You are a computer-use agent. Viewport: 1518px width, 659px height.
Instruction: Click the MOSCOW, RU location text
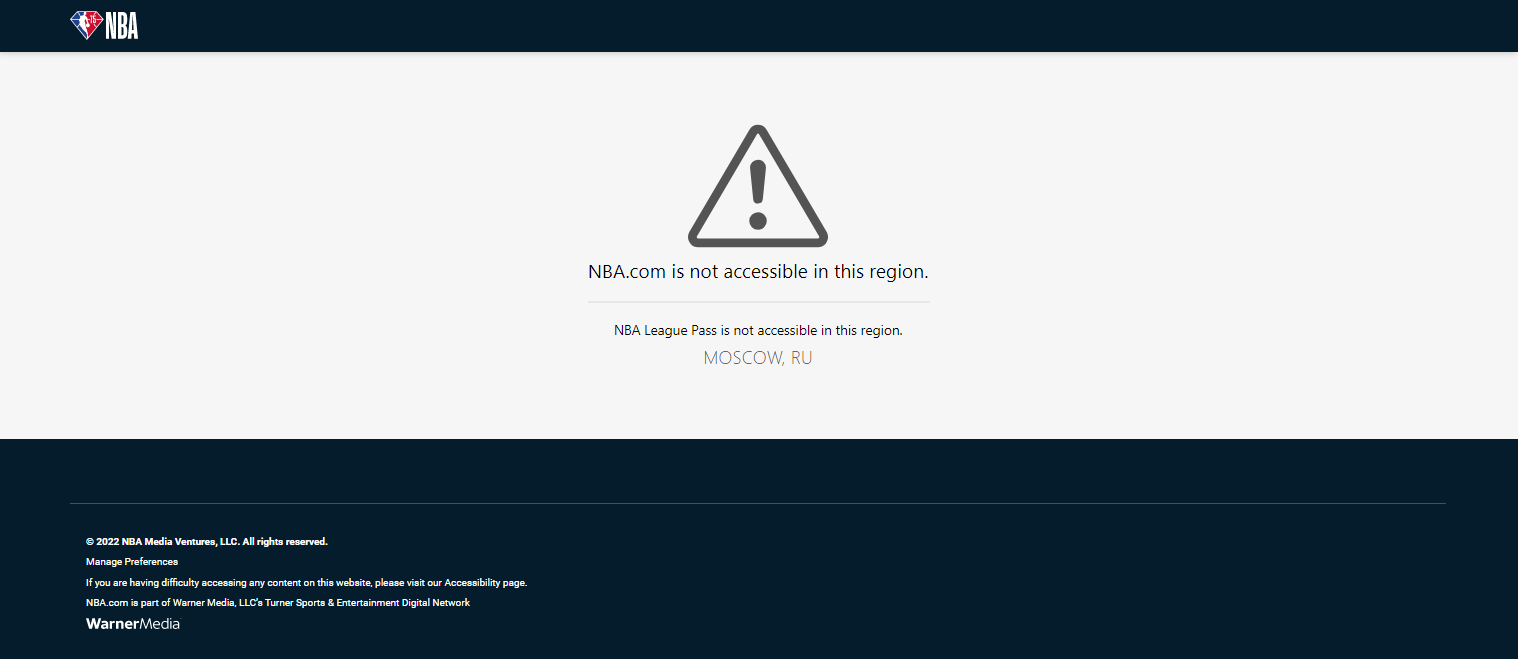click(758, 358)
